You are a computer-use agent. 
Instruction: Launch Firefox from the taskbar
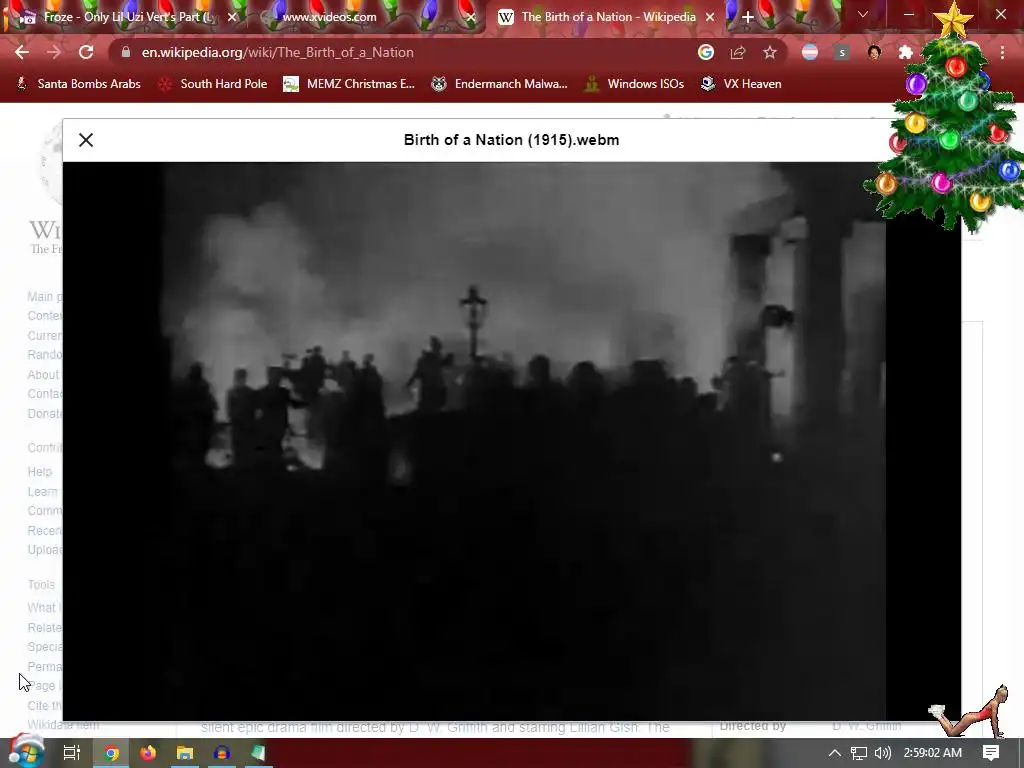point(148,753)
